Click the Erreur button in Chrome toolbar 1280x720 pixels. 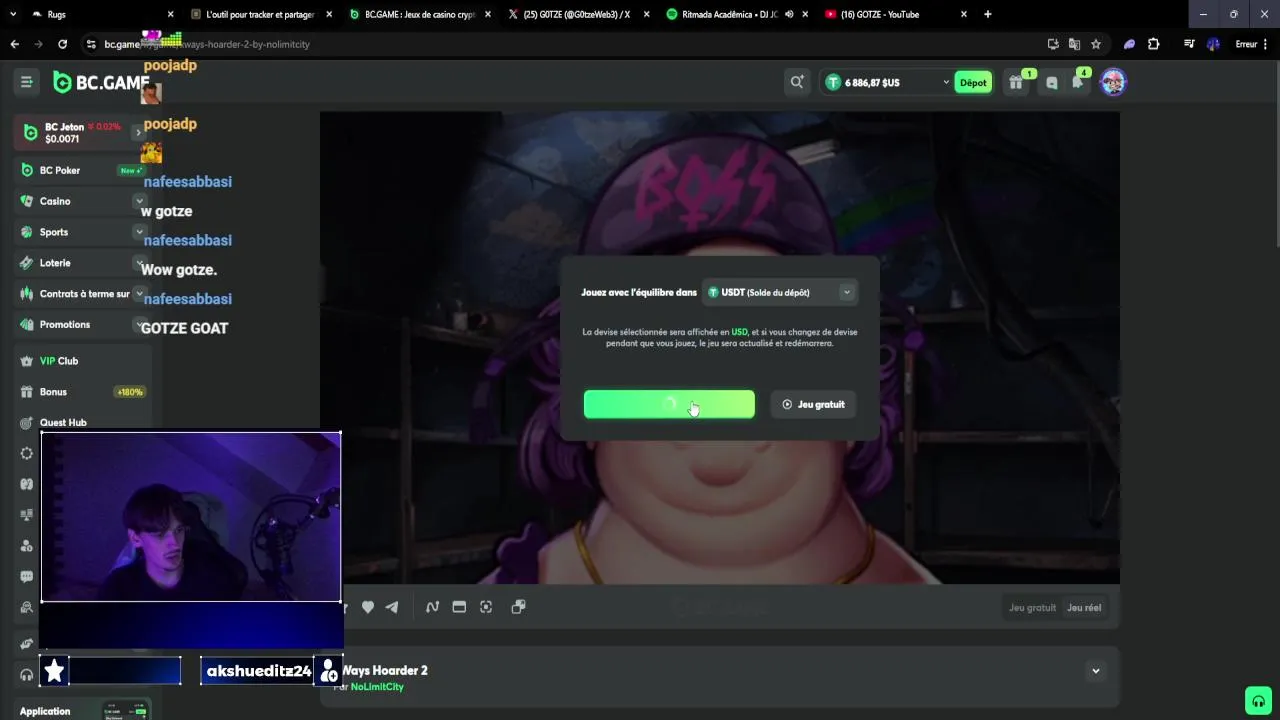tap(1246, 44)
